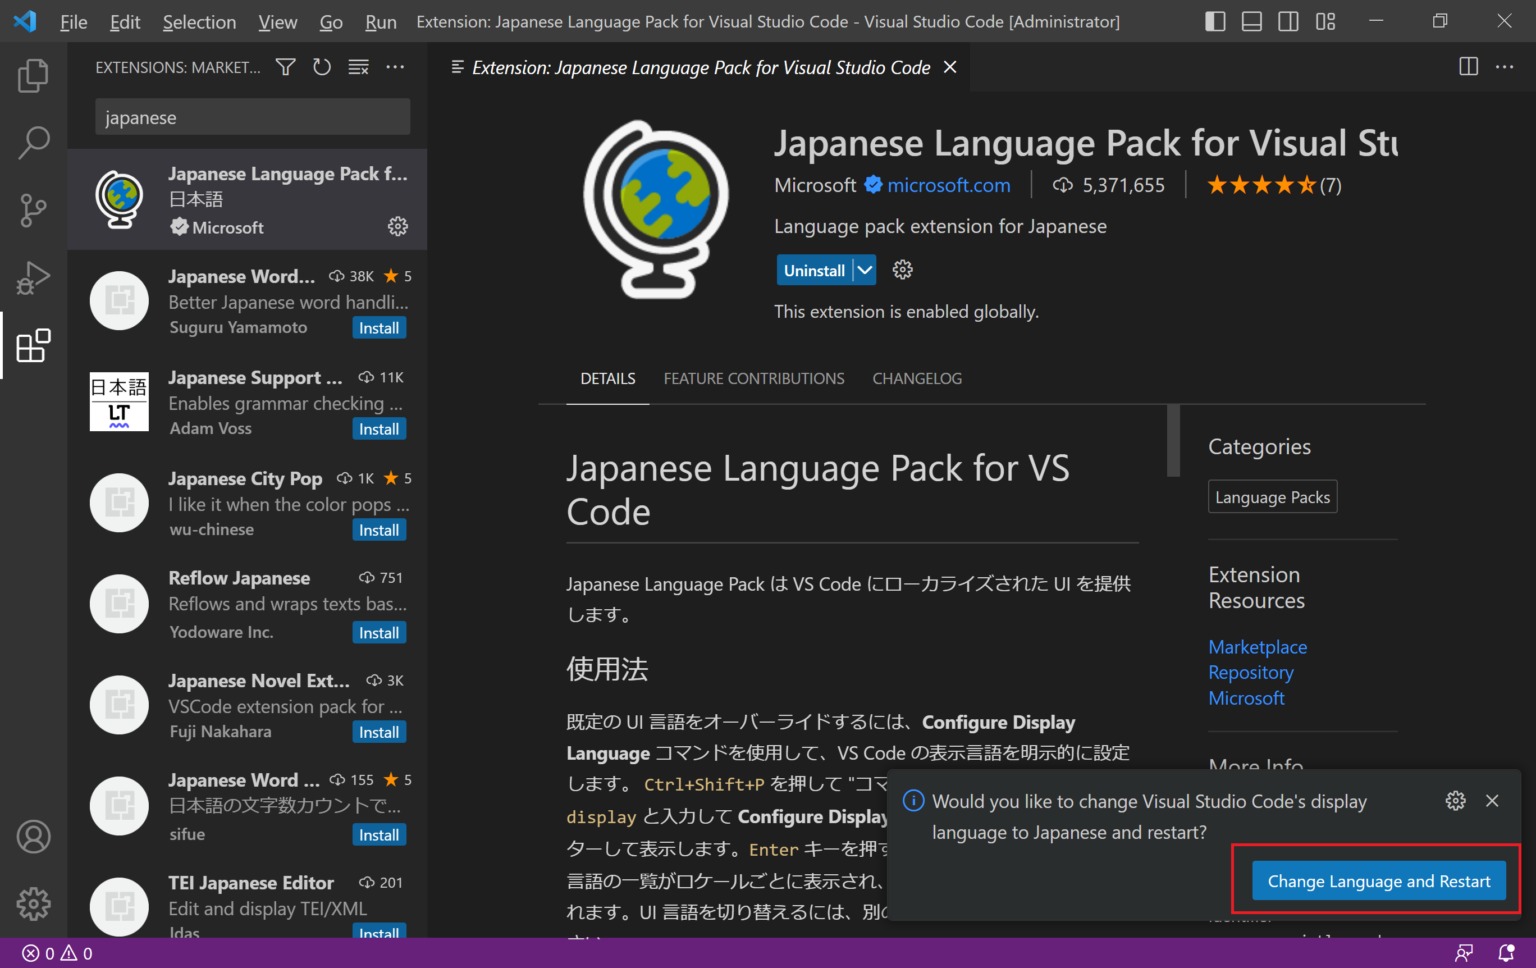Viewport: 1536px width, 968px height.
Task: Expand the Uninstall button dropdown arrow
Action: coord(862,269)
